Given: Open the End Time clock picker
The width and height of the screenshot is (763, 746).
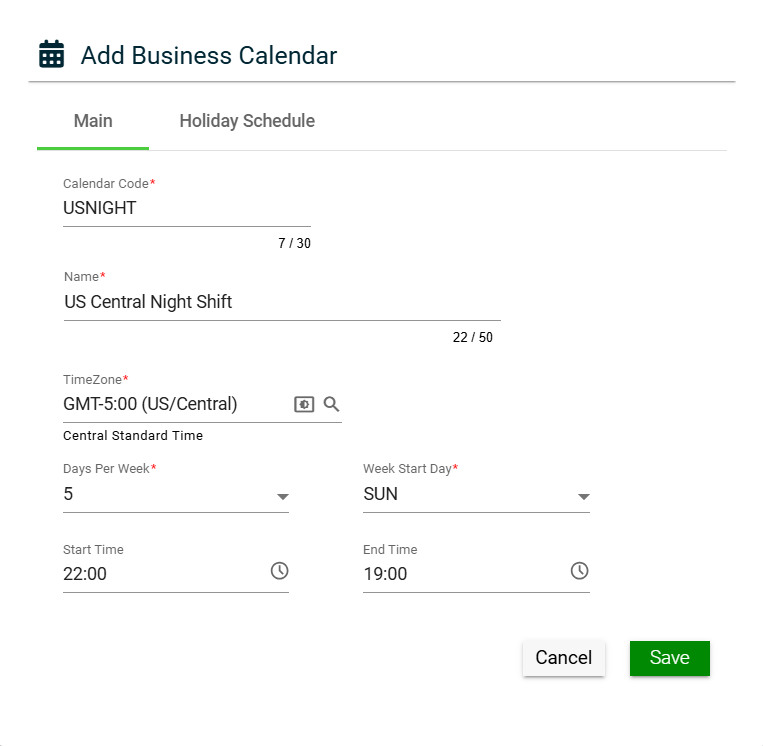Looking at the screenshot, I should coord(579,571).
